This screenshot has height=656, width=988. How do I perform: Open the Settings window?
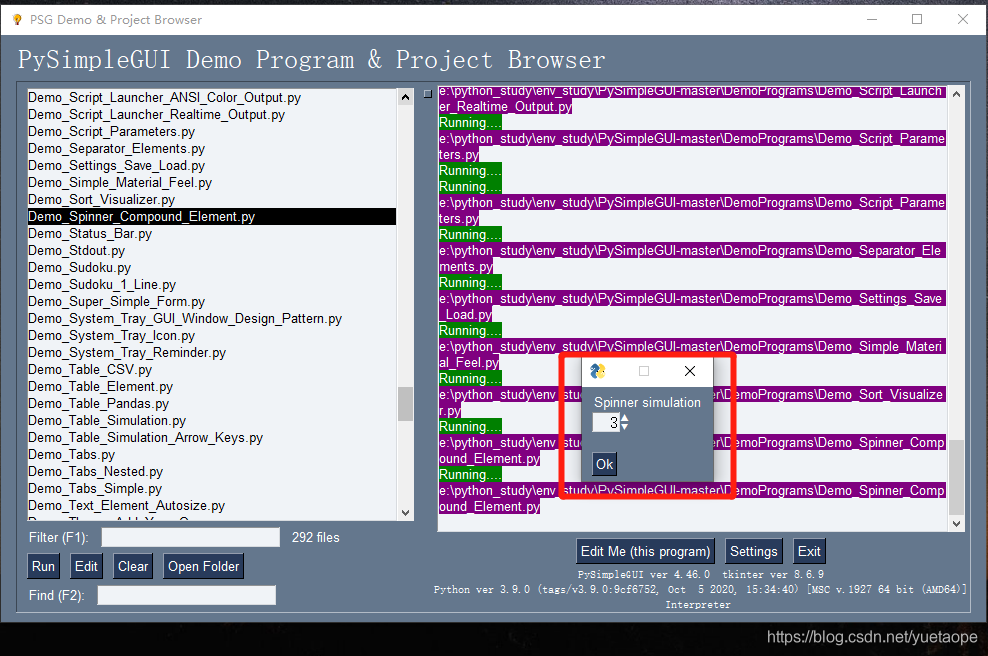click(754, 551)
